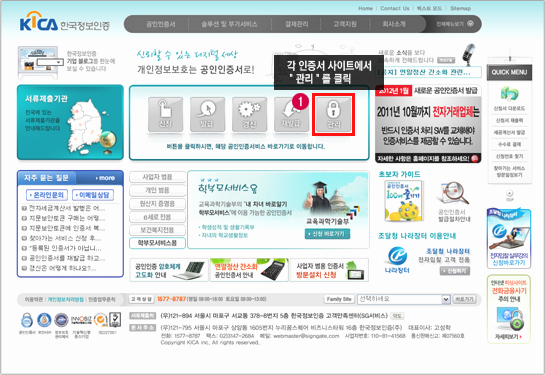Open the Family Site 선택하세요 dropdown
This screenshot has width=545, height=375.
tap(404, 299)
